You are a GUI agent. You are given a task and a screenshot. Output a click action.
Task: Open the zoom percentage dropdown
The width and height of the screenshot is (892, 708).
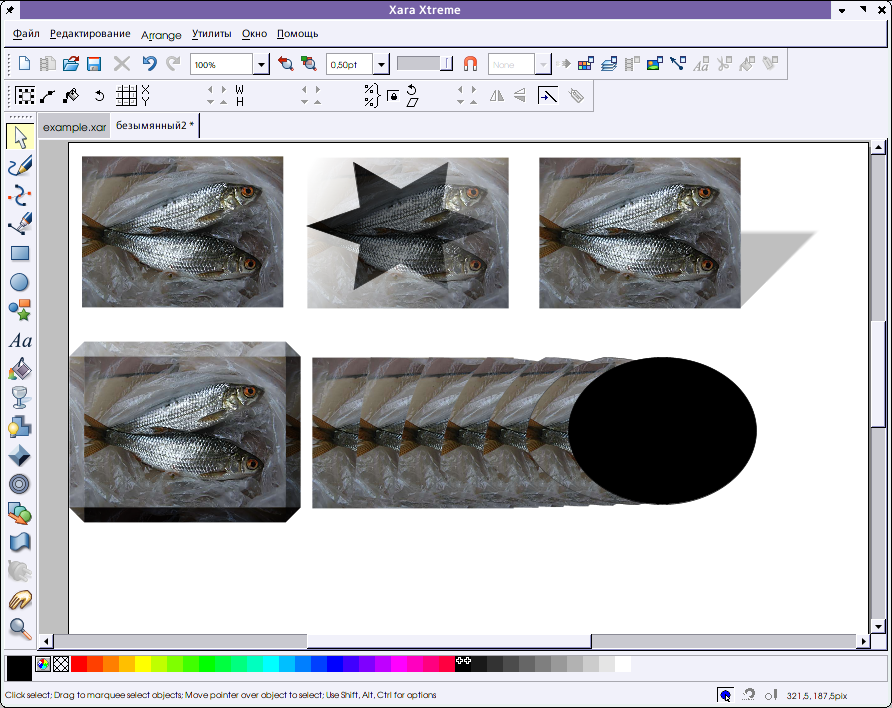pyautogui.click(x=261, y=65)
